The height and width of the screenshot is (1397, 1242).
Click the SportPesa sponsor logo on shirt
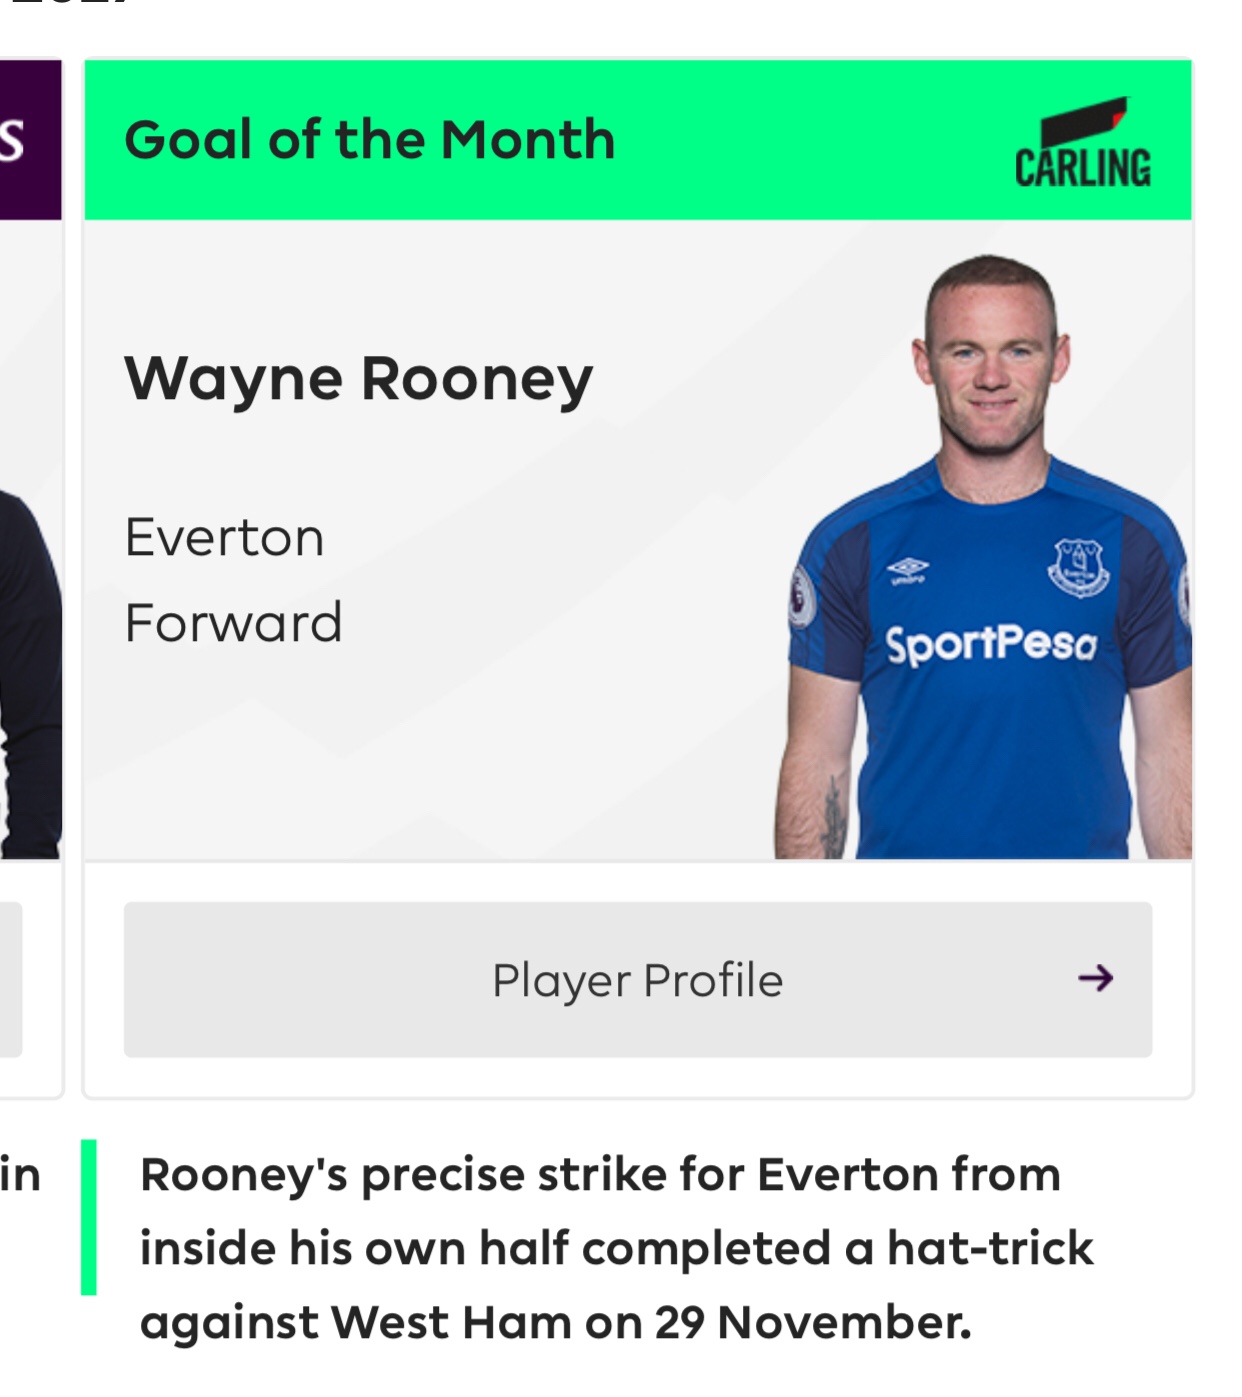click(991, 644)
